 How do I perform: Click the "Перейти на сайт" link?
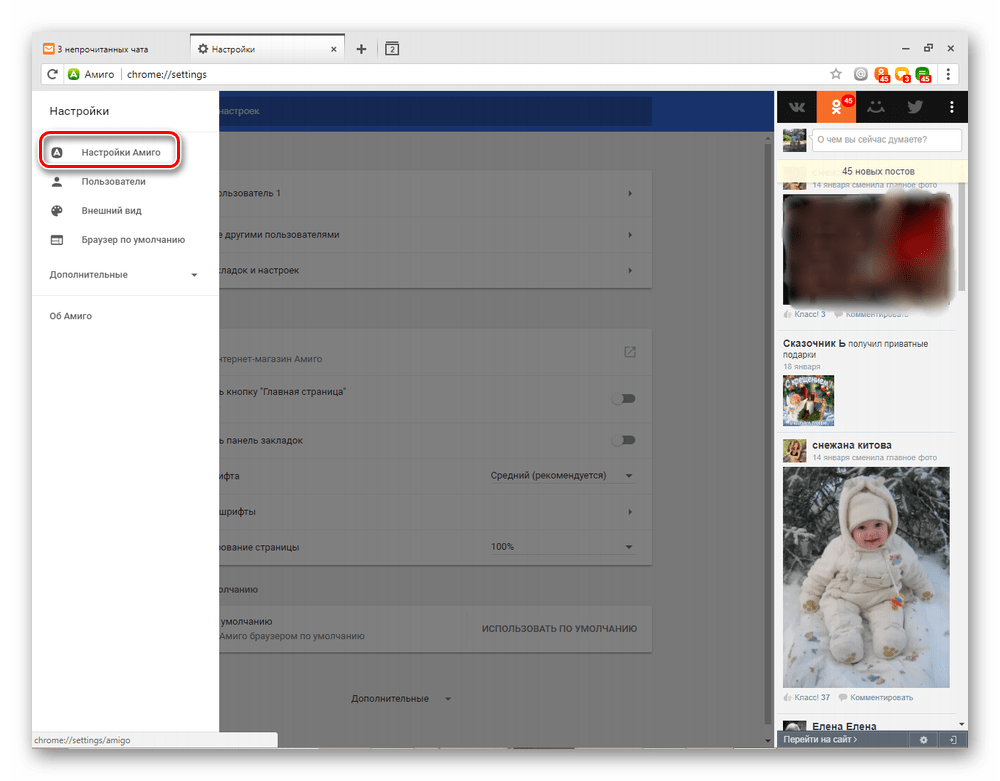(x=820, y=740)
